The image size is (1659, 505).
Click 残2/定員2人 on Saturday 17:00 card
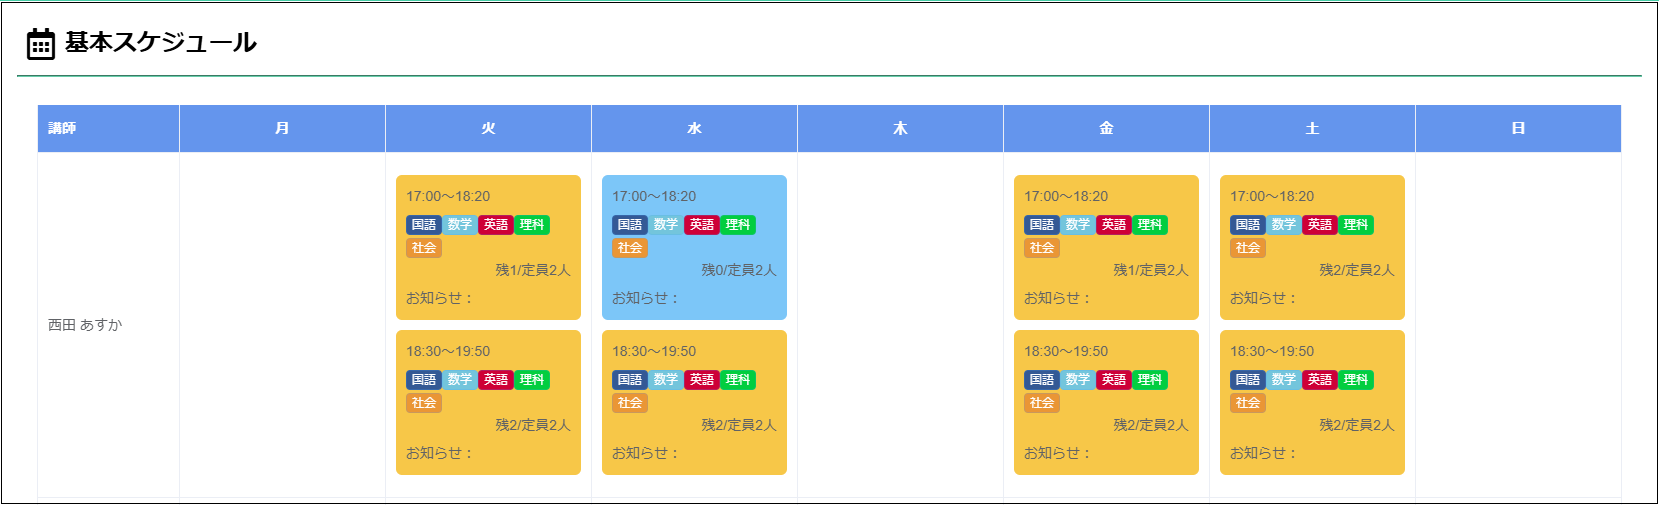tap(1356, 270)
